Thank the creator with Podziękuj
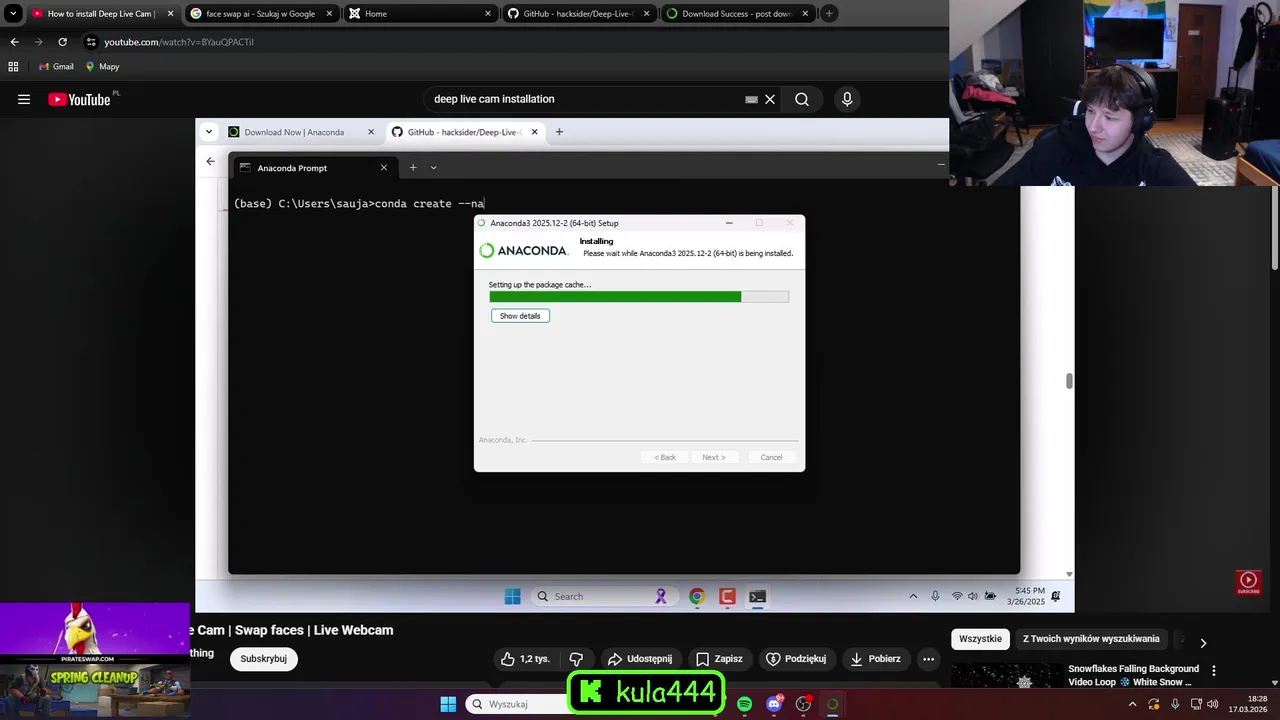The height and width of the screenshot is (720, 1280). [x=796, y=659]
